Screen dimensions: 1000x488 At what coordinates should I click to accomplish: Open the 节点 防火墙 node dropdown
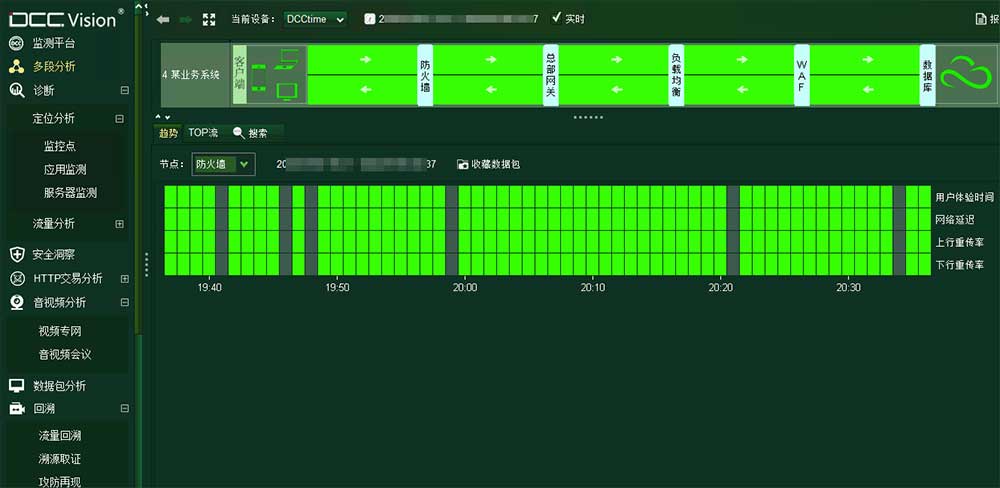(223, 164)
